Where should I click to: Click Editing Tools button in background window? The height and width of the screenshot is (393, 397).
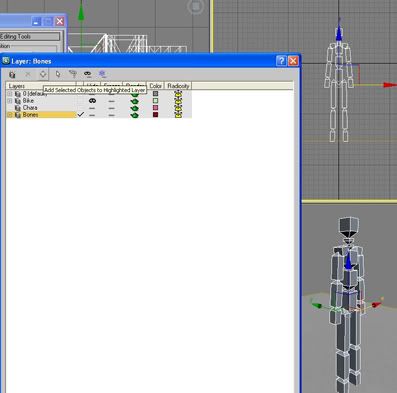pyautogui.click(x=30, y=36)
